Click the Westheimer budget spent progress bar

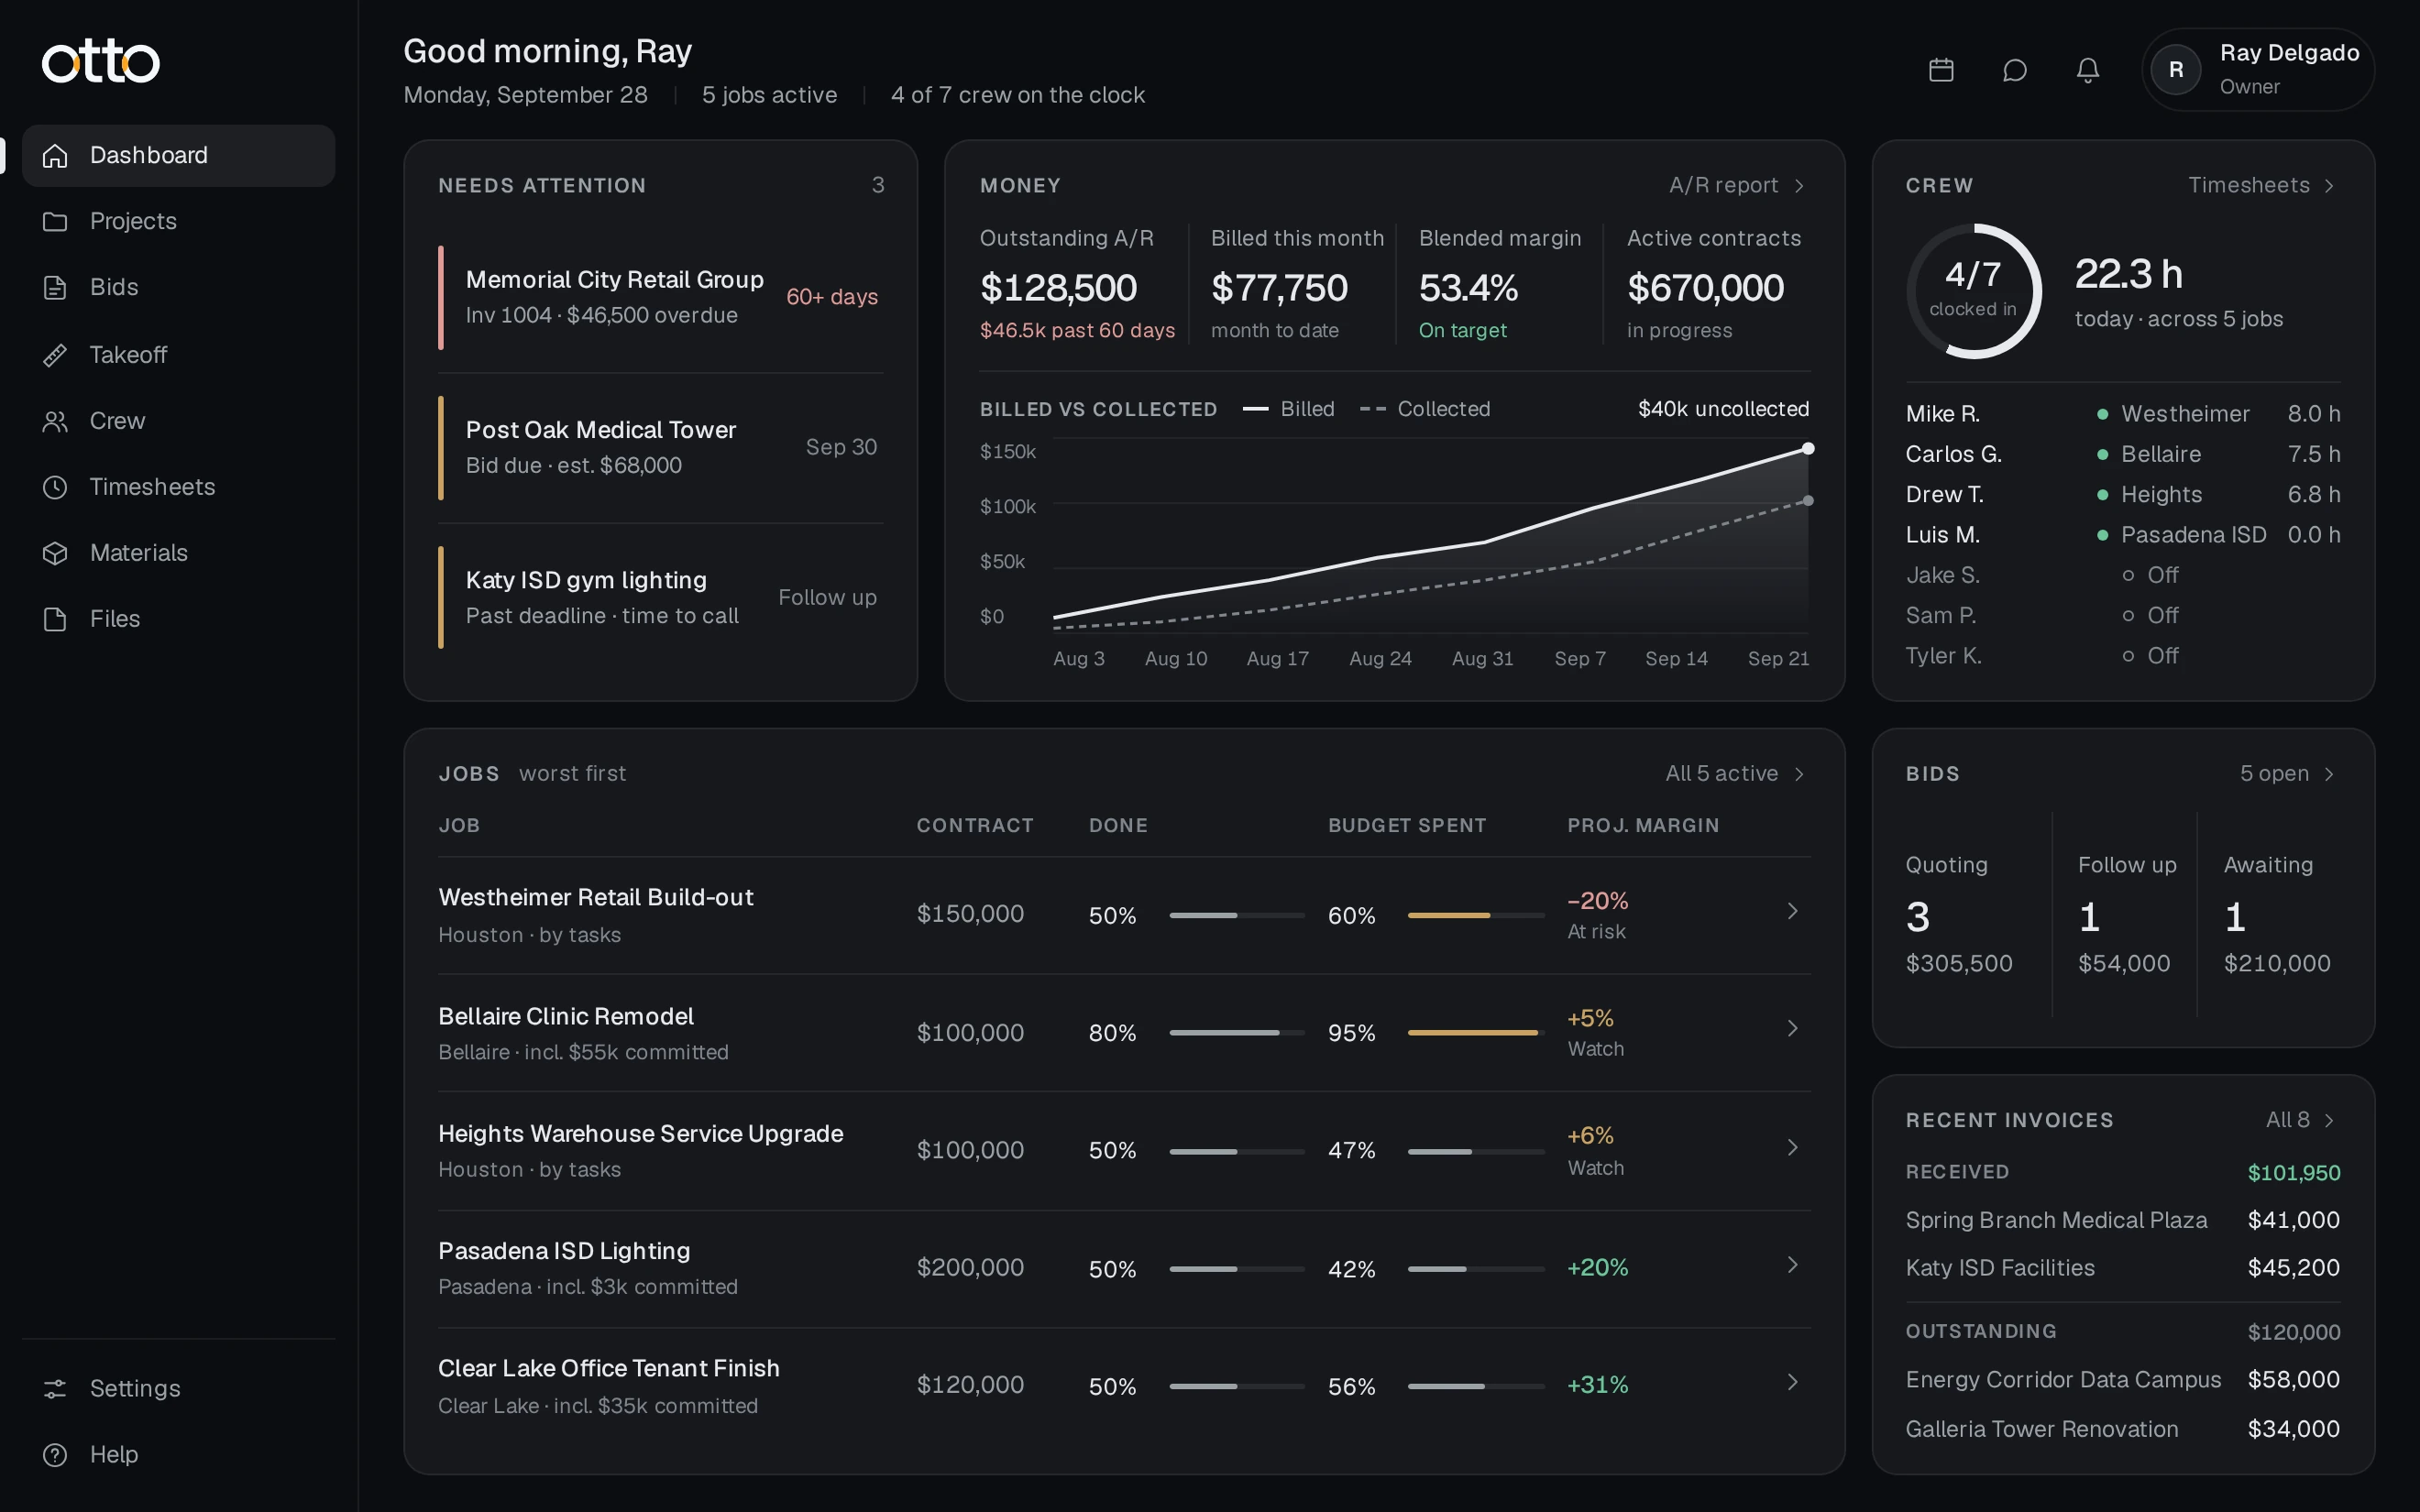tap(1476, 916)
